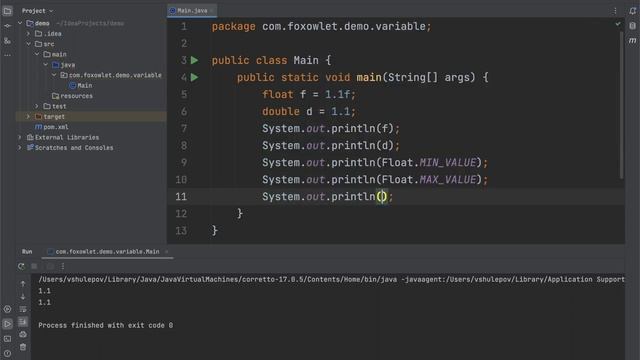Select the Main class in project tree

pyautogui.click(x=81, y=85)
